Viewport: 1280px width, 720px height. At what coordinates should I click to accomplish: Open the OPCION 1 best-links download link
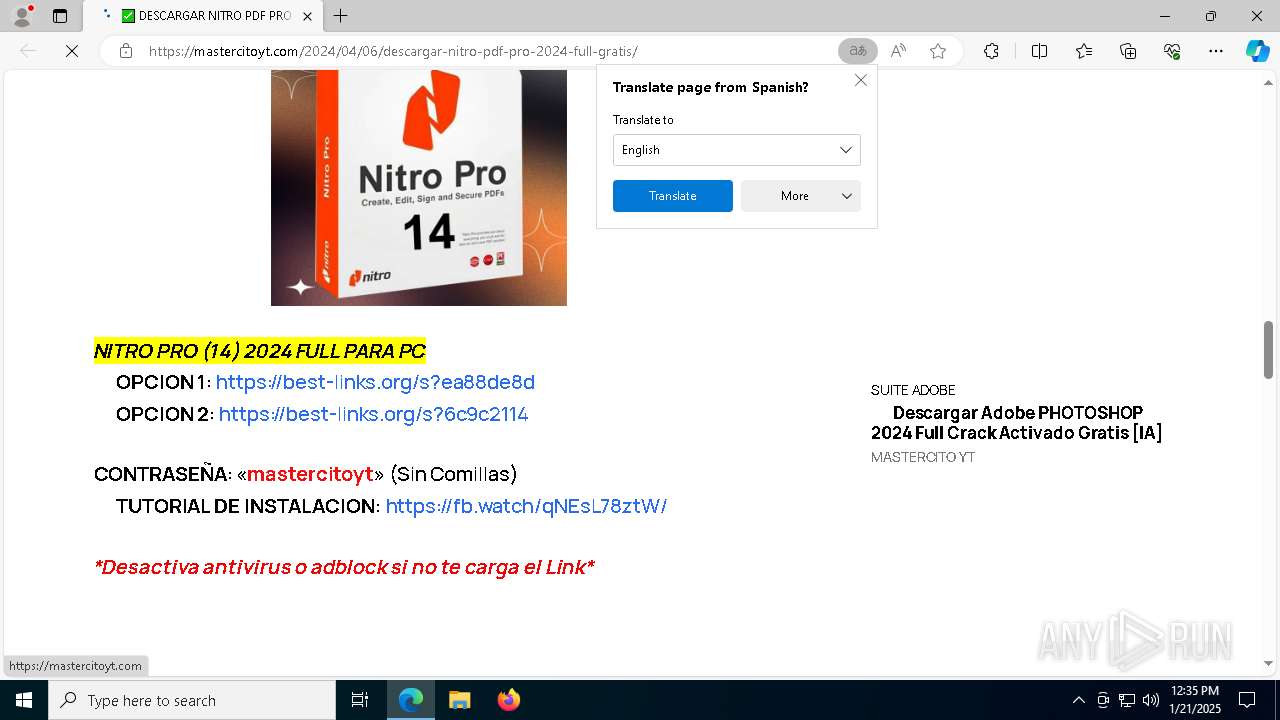tap(375, 382)
